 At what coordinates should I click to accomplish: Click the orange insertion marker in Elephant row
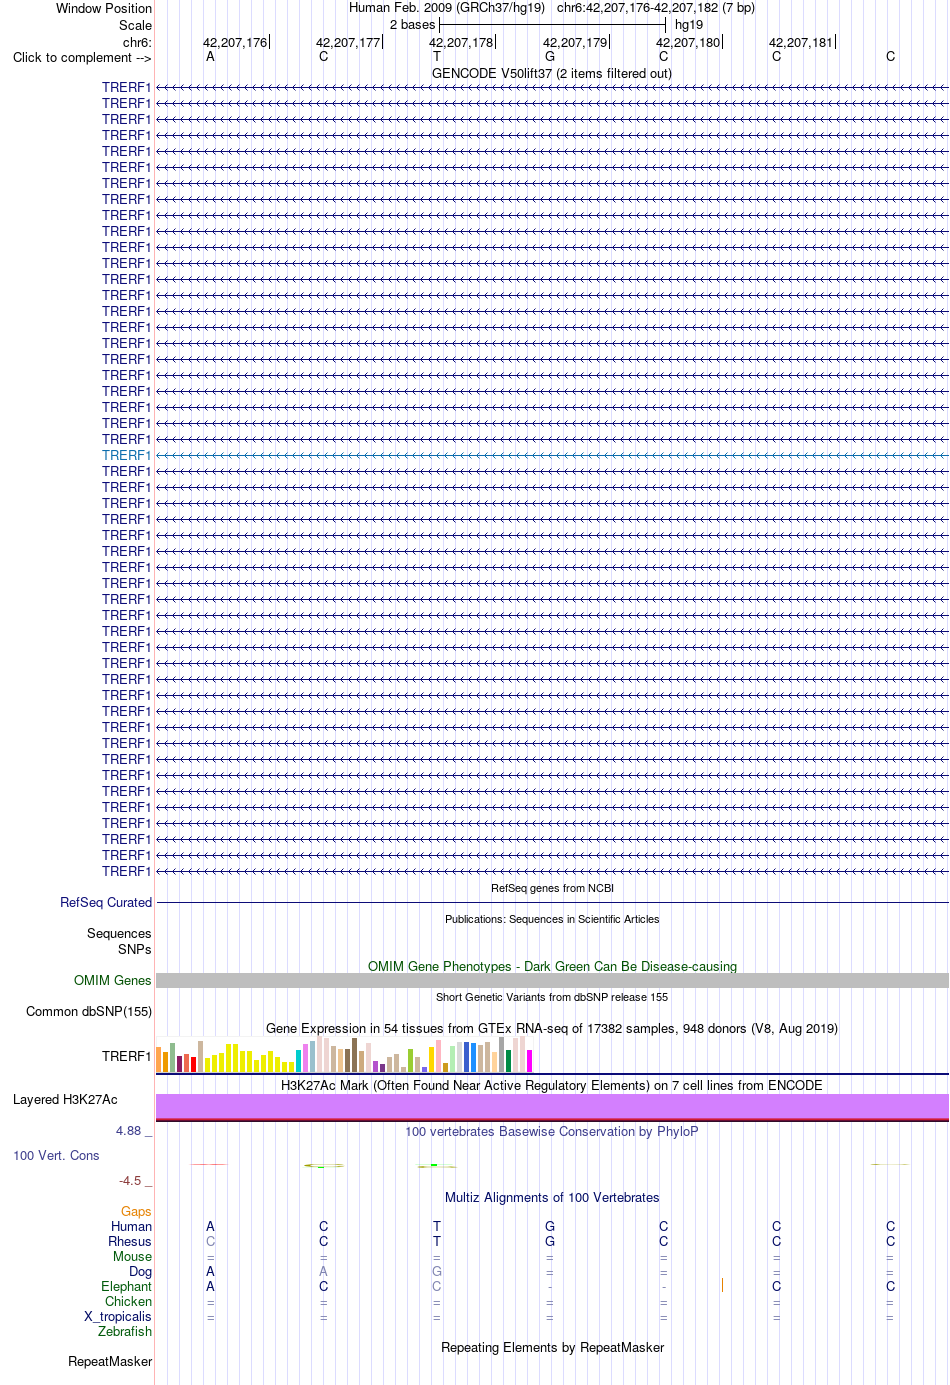(722, 1285)
